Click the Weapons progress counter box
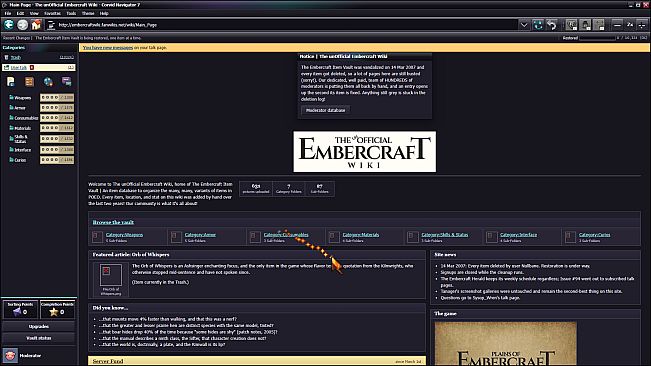The height and width of the screenshot is (366, 651). (57, 98)
